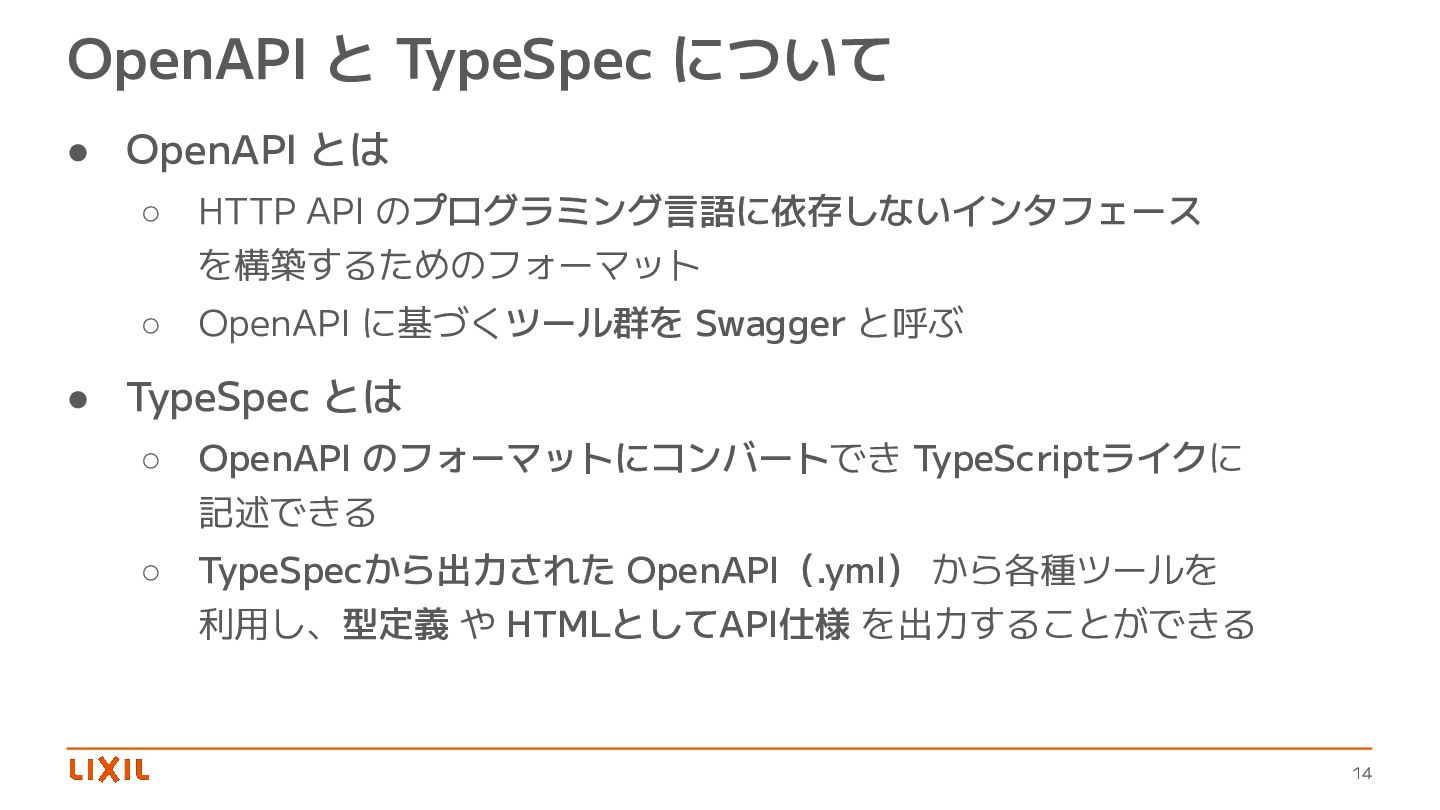Select the slide title "OpenAPI と TypeSpec について"
This screenshot has width=1440, height=810.
tap(477, 60)
